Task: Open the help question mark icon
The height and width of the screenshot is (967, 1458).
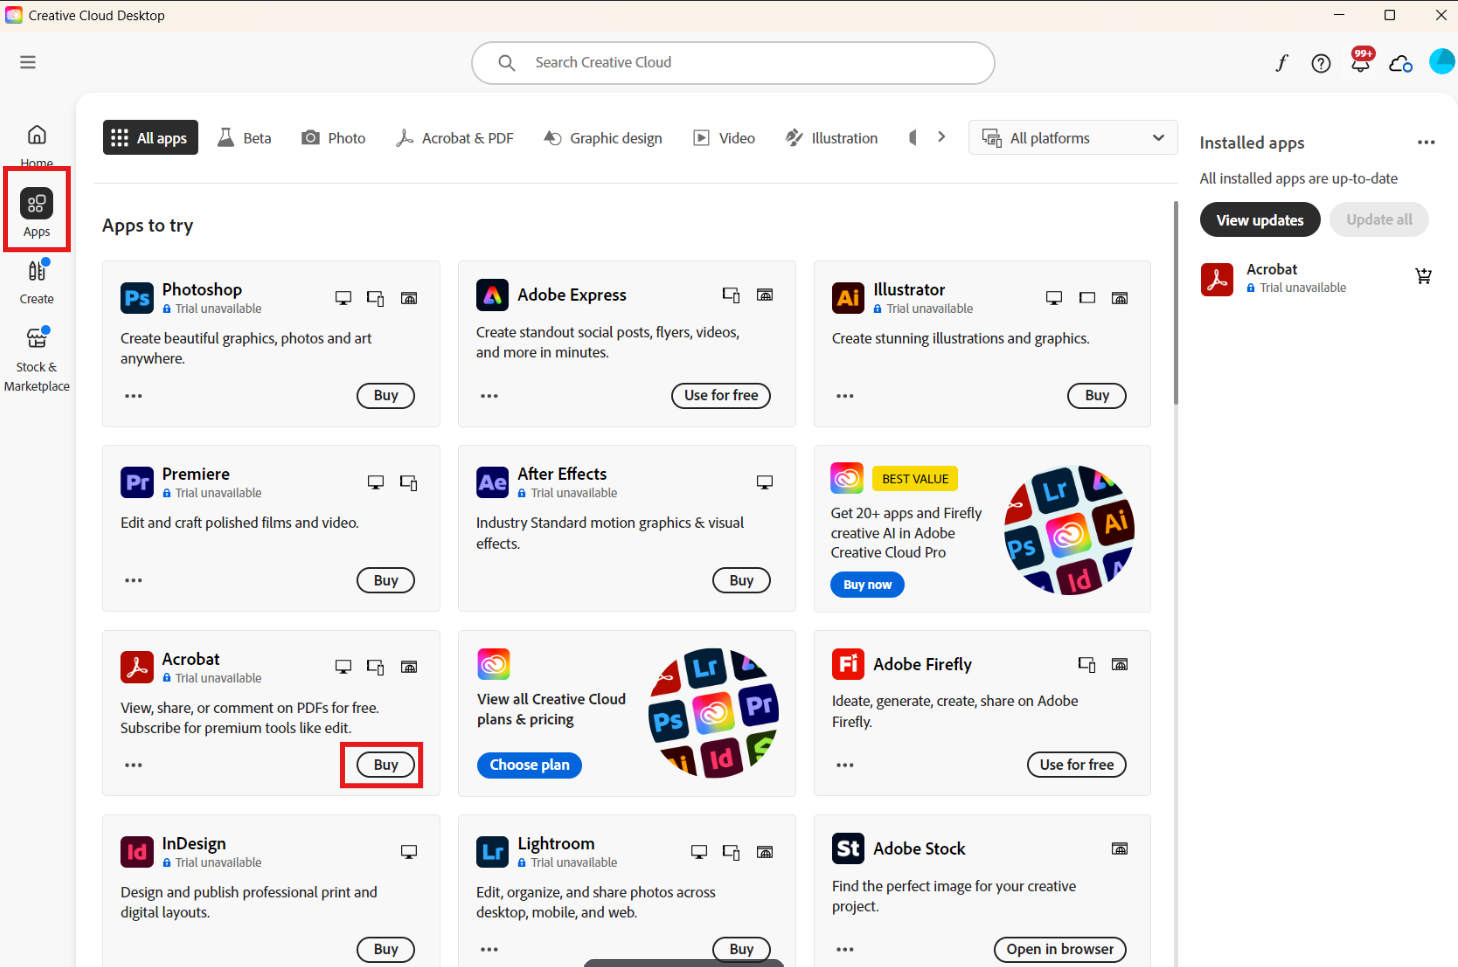Action: [x=1321, y=63]
